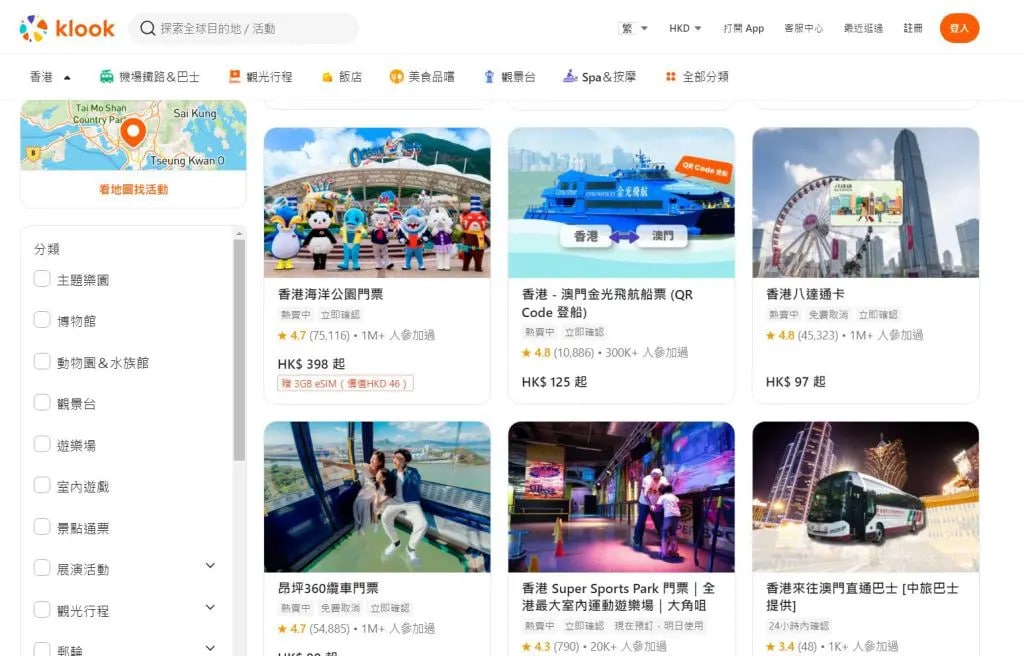Open the 繁 language dropdown
Image resolution: width=1024 pixels, height=656 pixels.
point(633,28)
